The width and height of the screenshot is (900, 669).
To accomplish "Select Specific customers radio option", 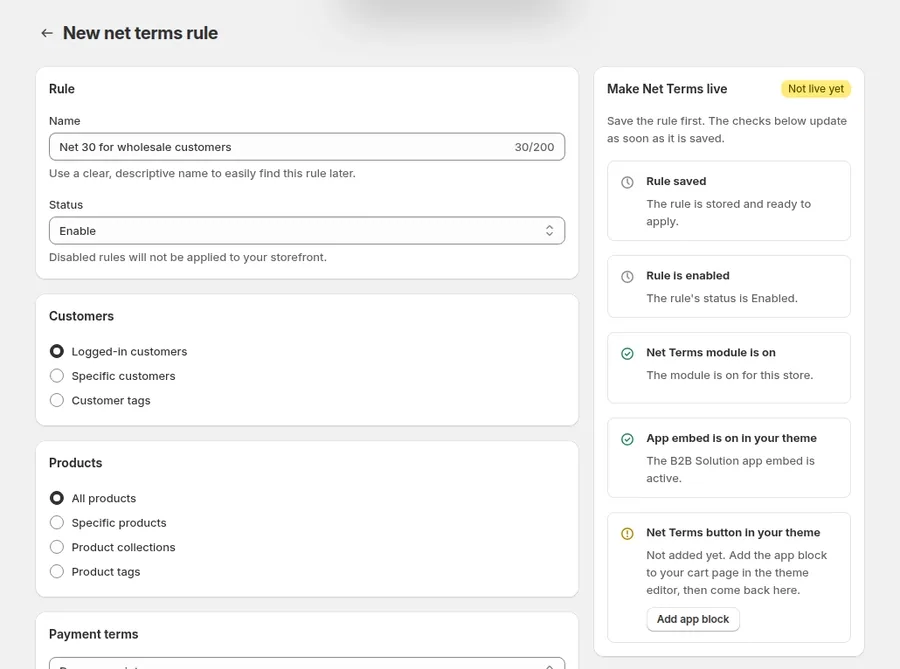I will [57, 376].
